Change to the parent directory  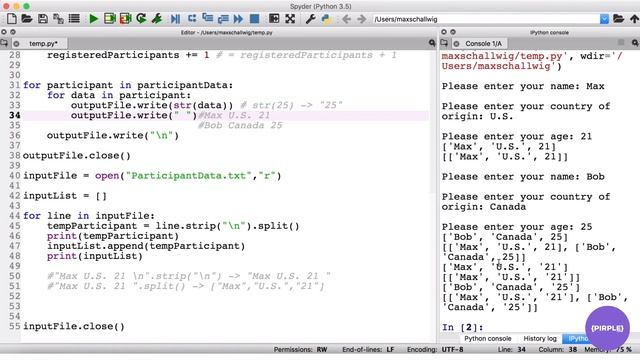[634, 19]
